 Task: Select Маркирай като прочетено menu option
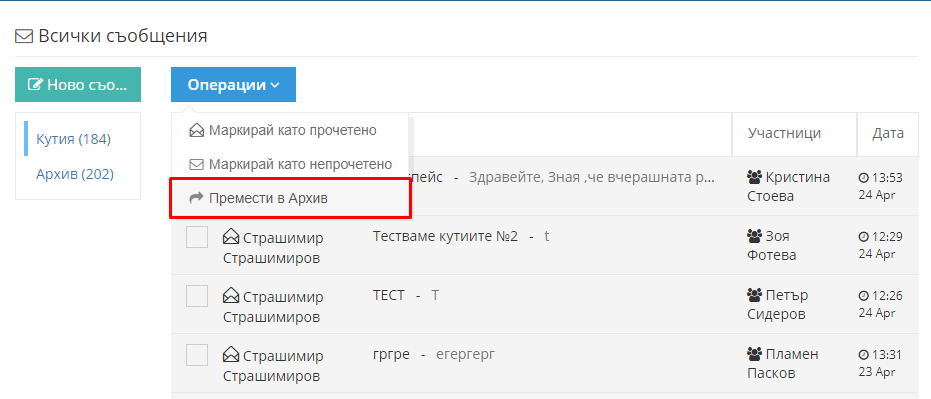pyautogui.click(x=290, y=131)
